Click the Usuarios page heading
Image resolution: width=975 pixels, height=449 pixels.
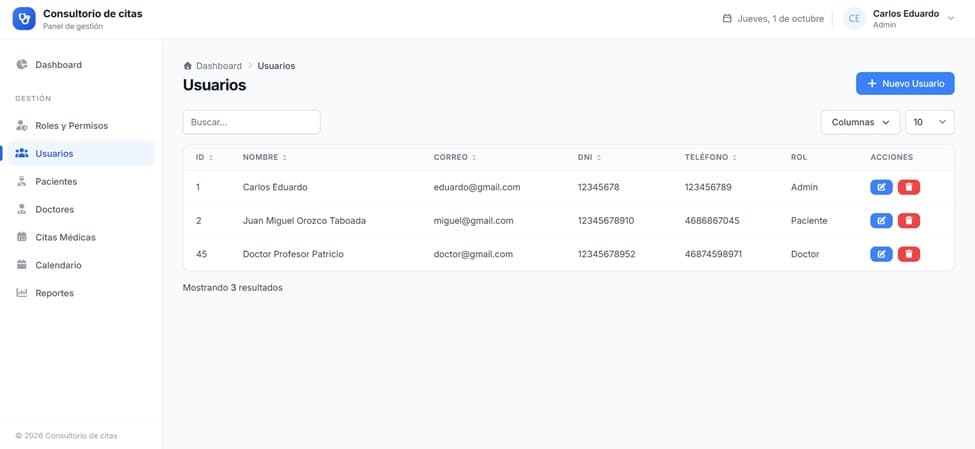215,85
